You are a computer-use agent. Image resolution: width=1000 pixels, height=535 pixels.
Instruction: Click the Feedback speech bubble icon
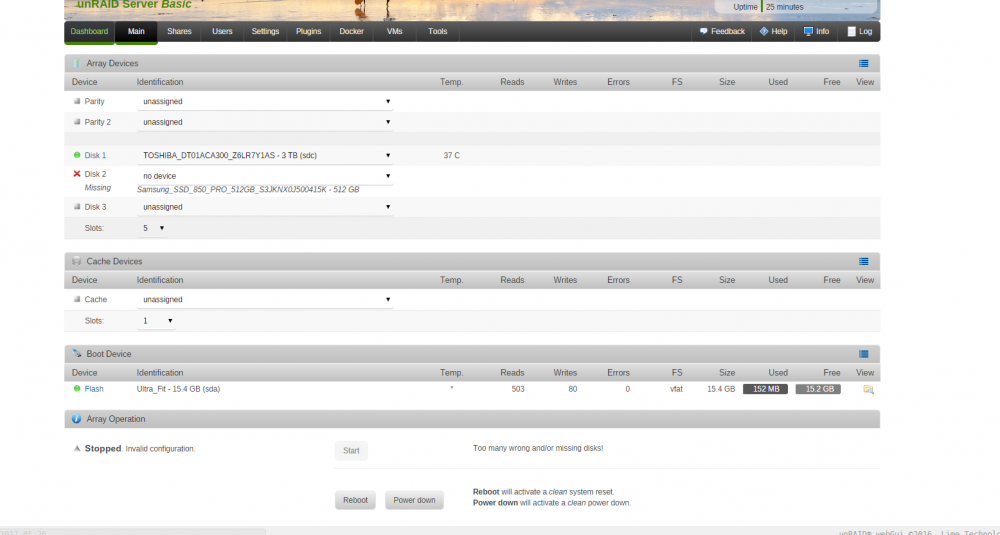(703, 31)
